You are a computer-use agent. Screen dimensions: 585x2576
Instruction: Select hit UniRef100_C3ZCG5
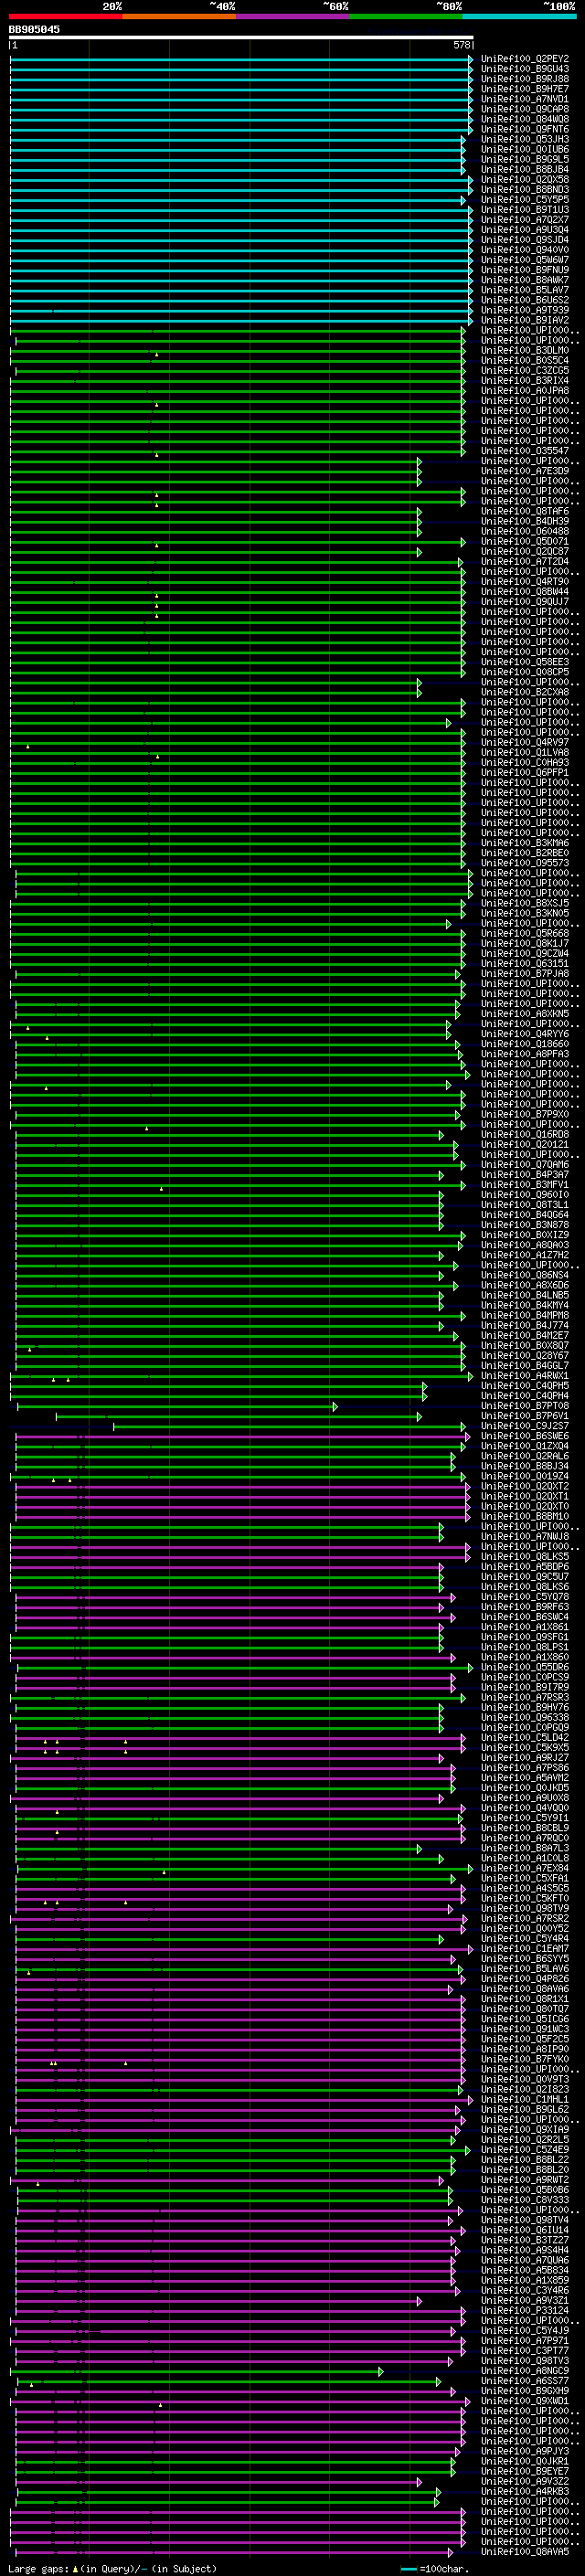pyautogui.click(x=525, y=370)
